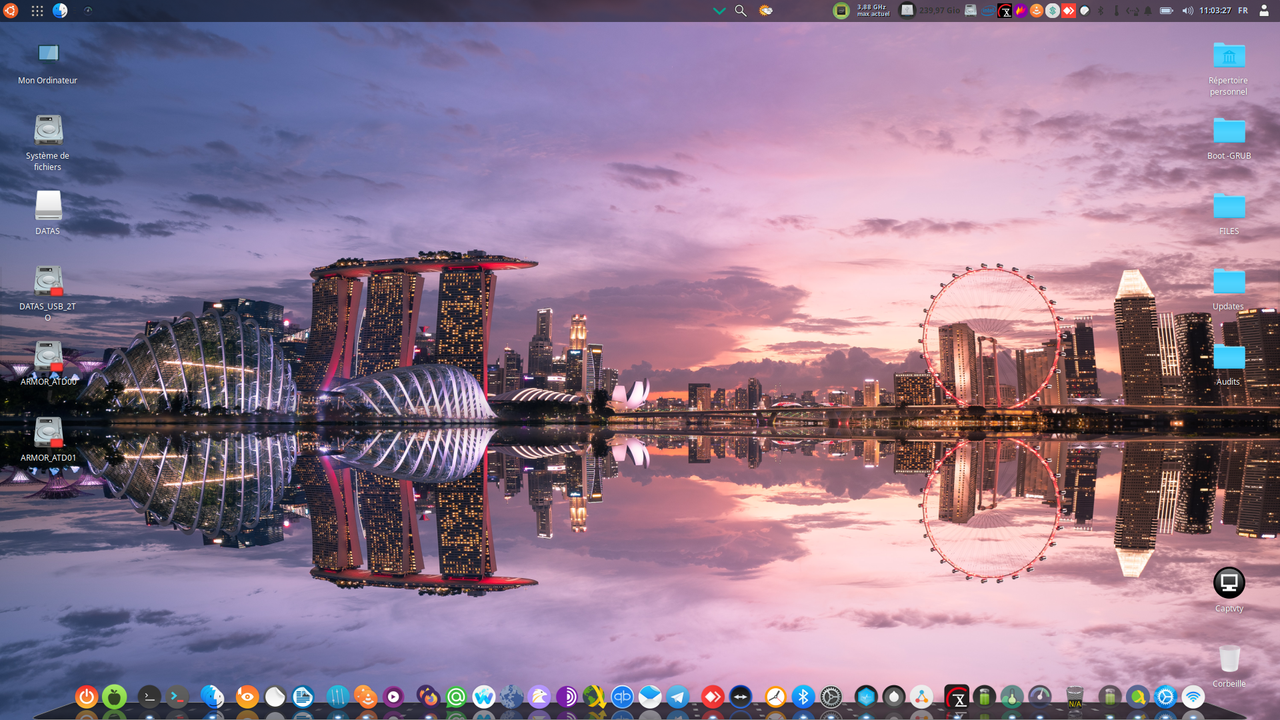
Task: Open the battery indicator in top panel
Action: pos(1166,10)
